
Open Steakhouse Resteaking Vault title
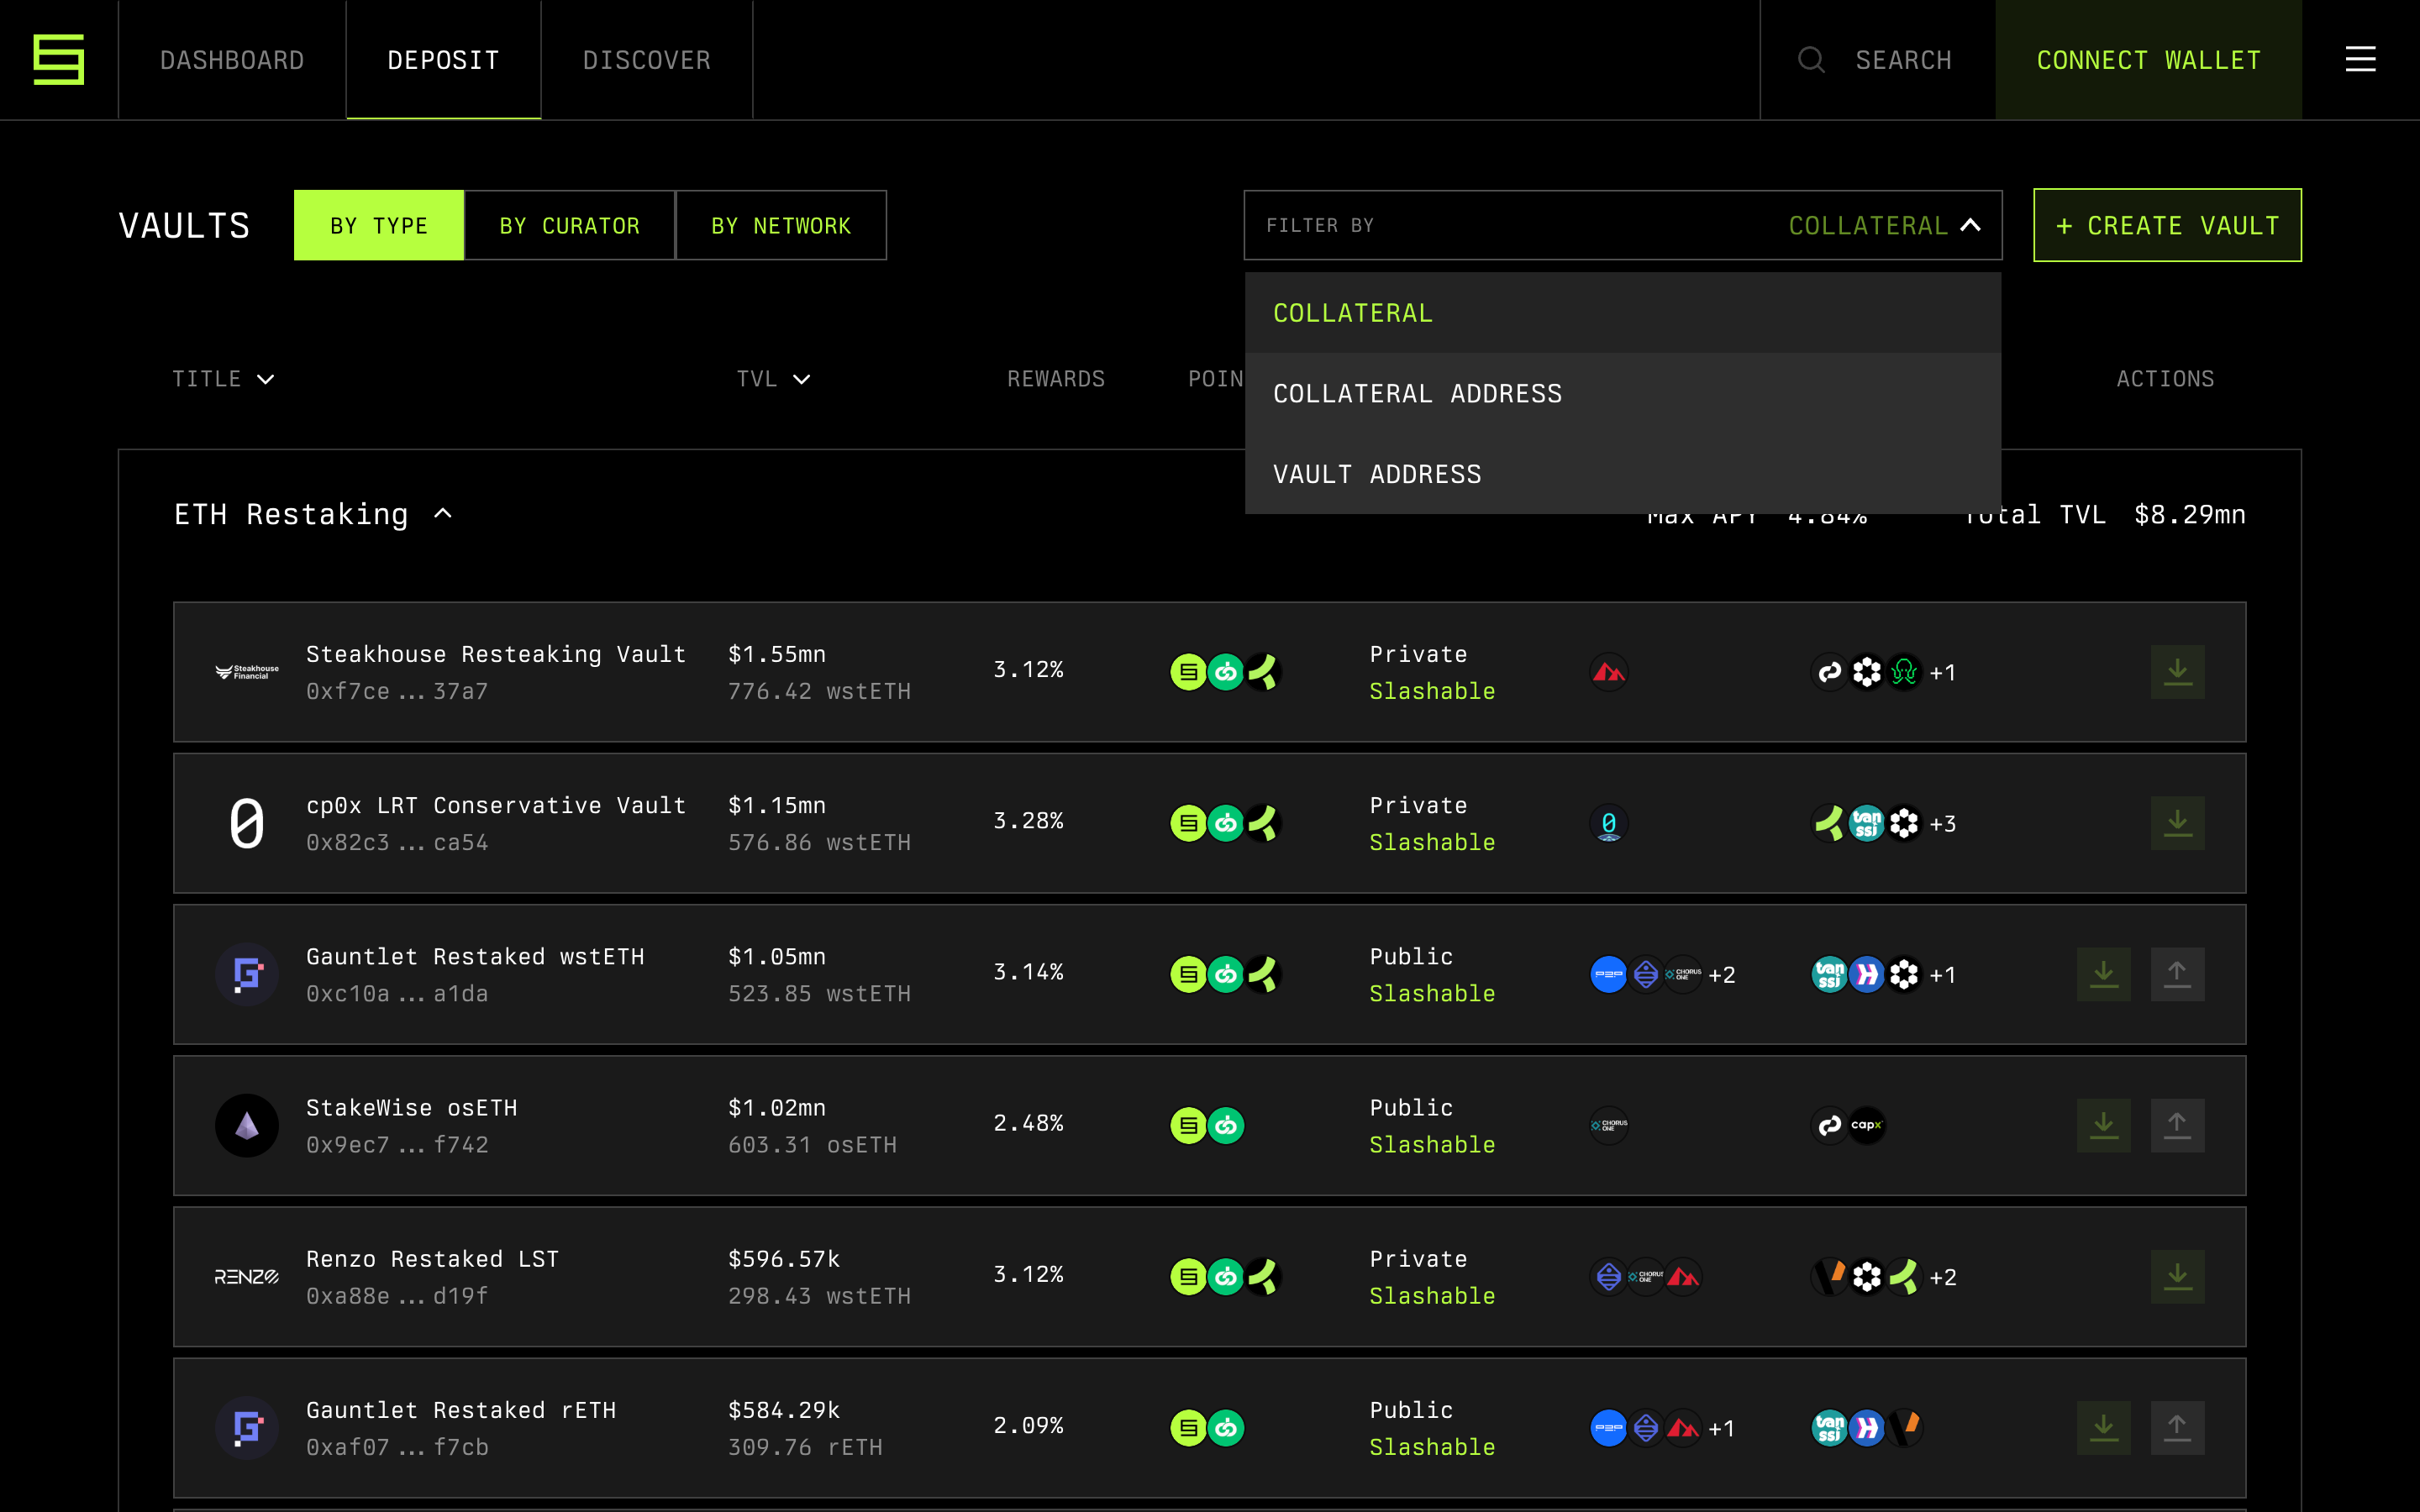[496, 654]
